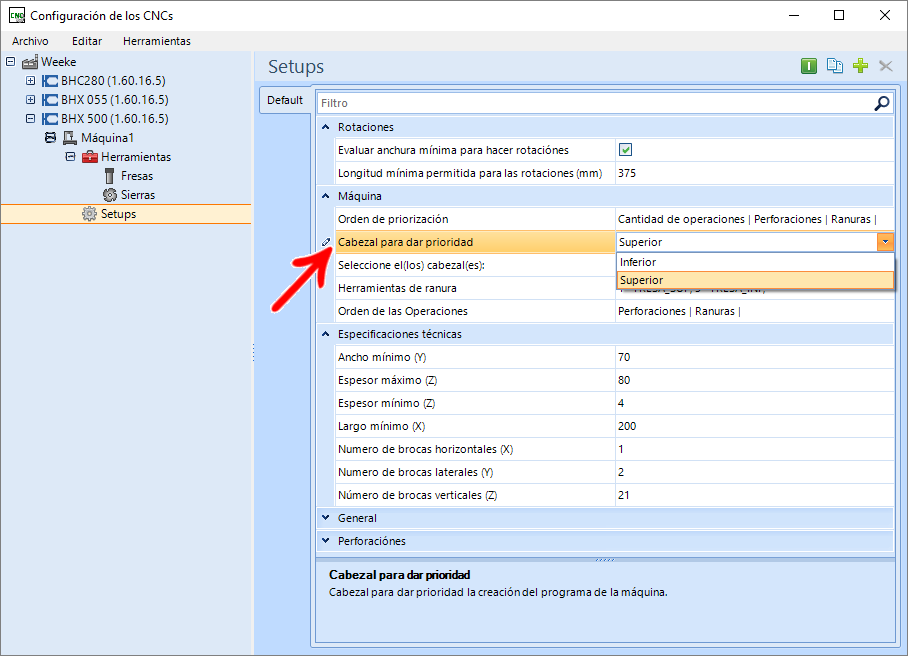Collapse the Máquina section

(x=325, y=196)
